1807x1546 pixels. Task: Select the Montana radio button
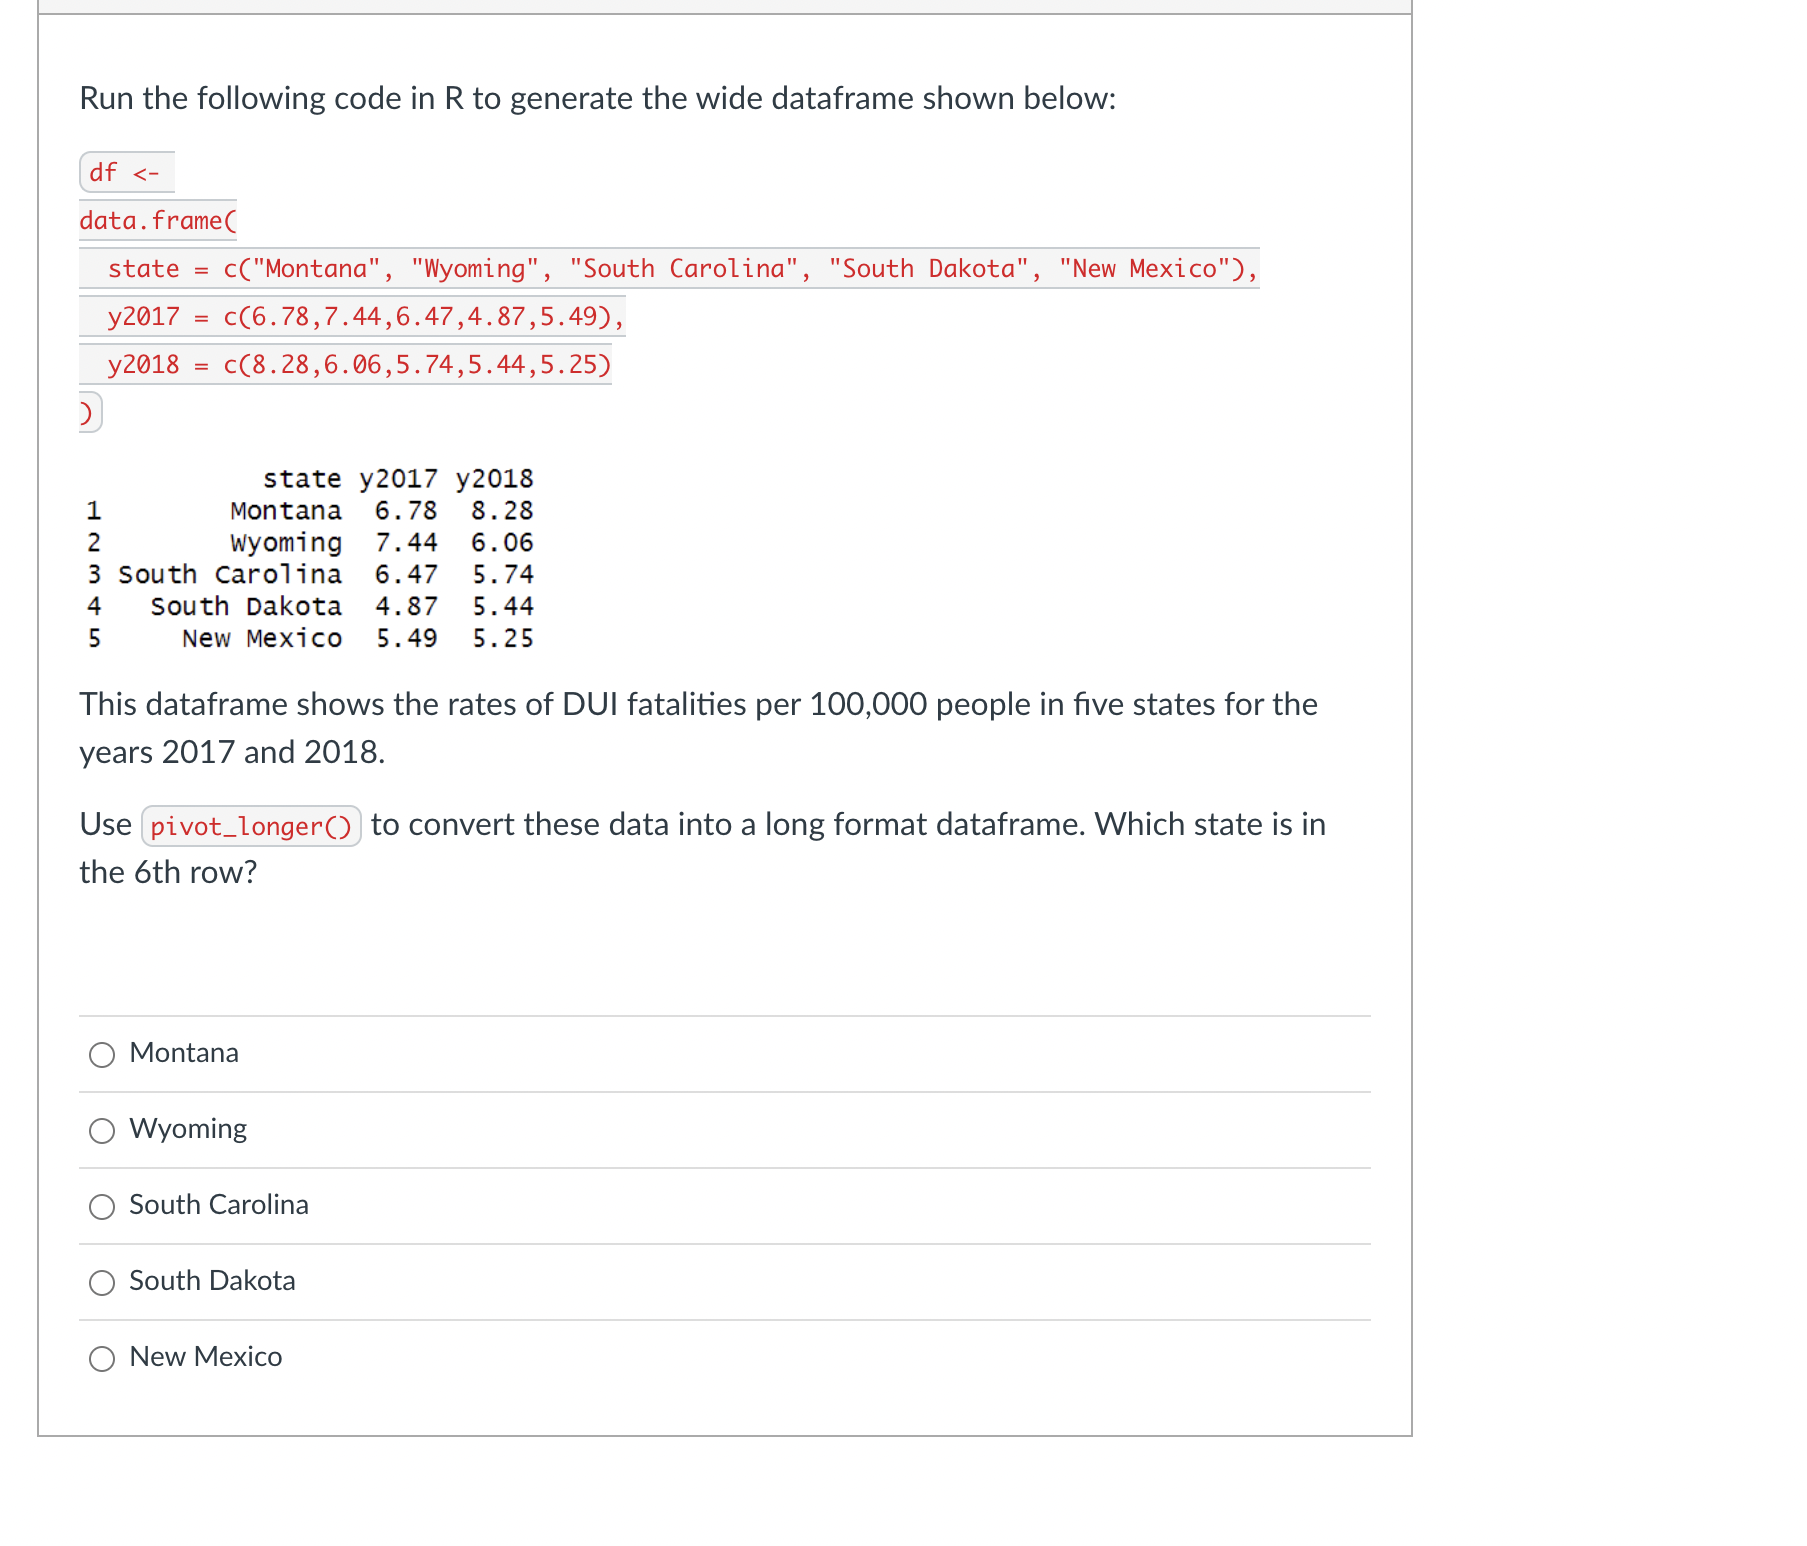pos(101,1054)
